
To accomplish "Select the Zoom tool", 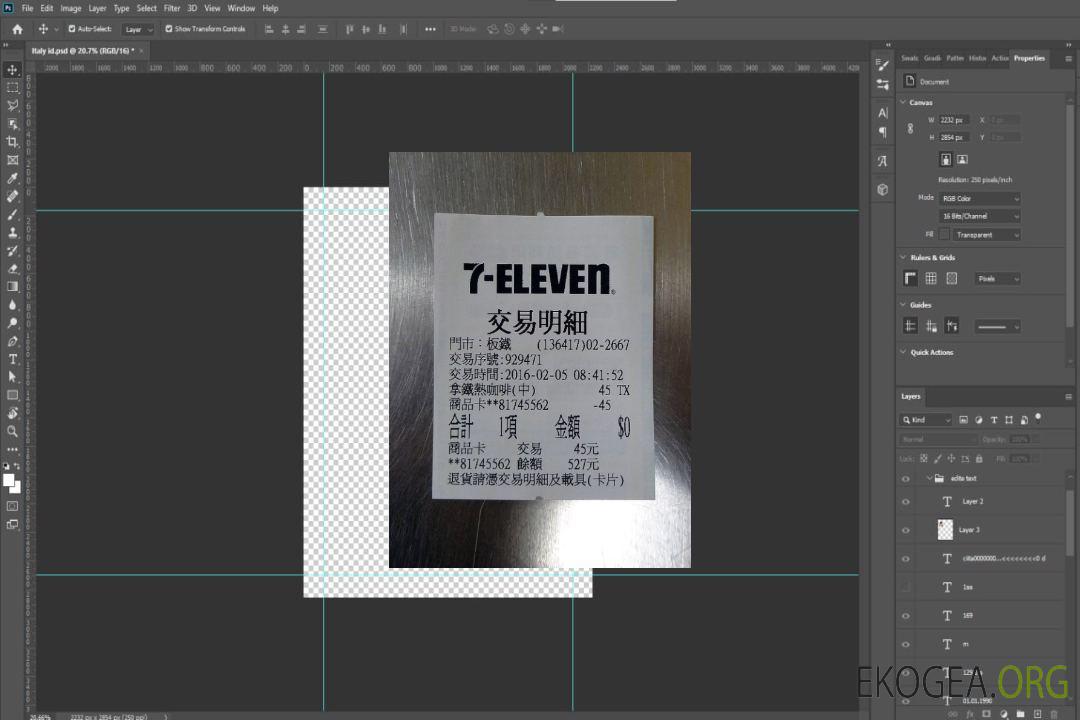I will pos(12,431).
